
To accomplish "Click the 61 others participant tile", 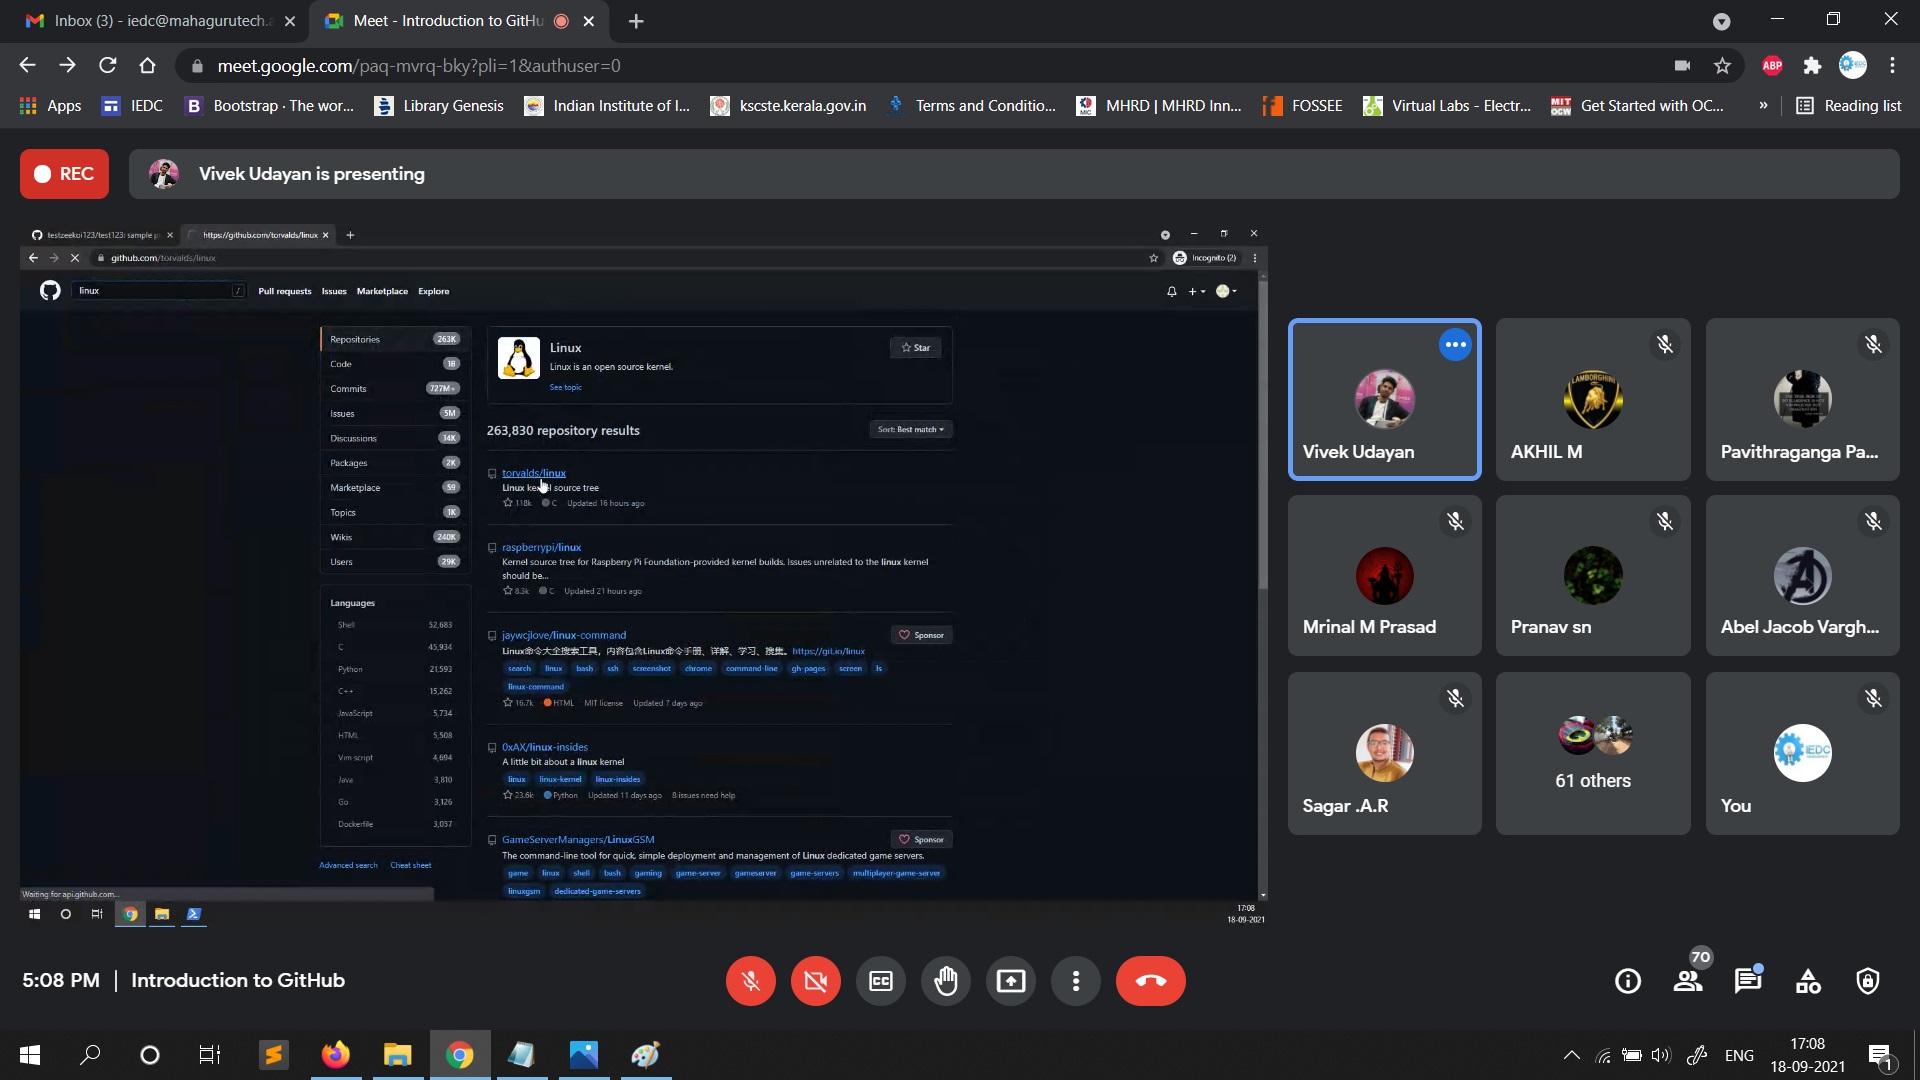I will pos(1592,753).
